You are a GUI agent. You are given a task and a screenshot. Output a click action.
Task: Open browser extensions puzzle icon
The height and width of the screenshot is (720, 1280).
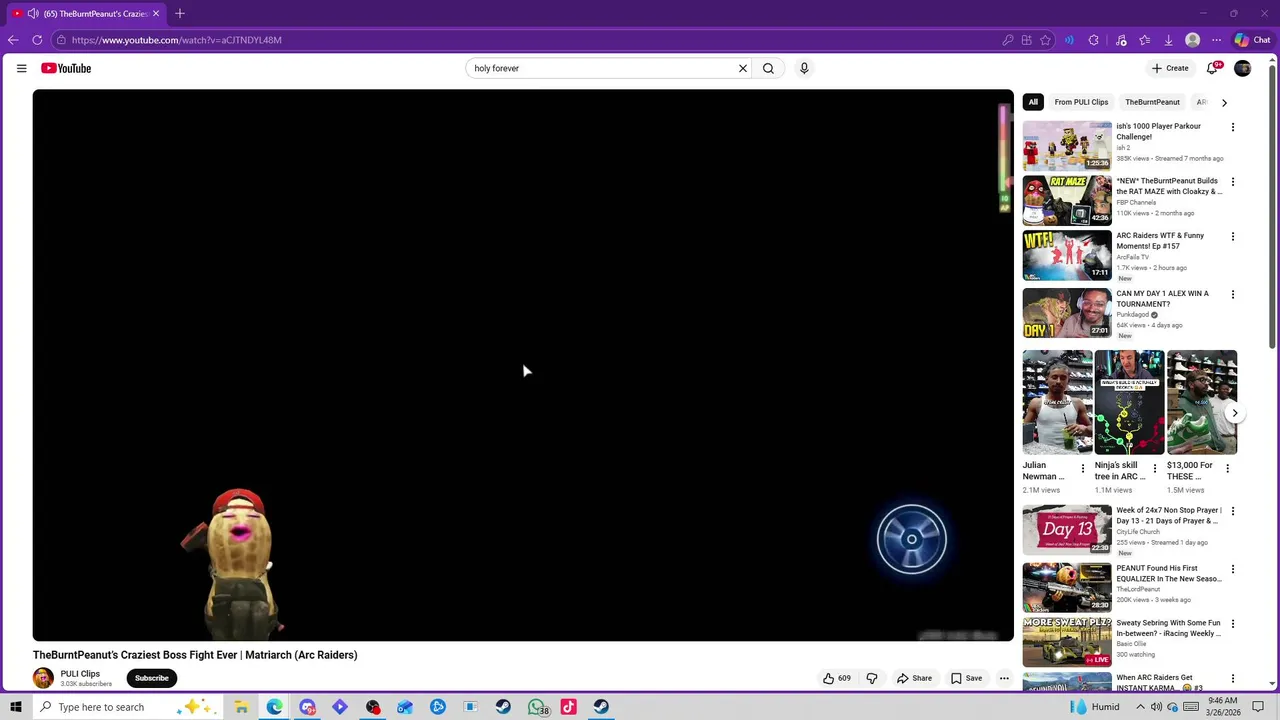click(x=1093, y=40)
